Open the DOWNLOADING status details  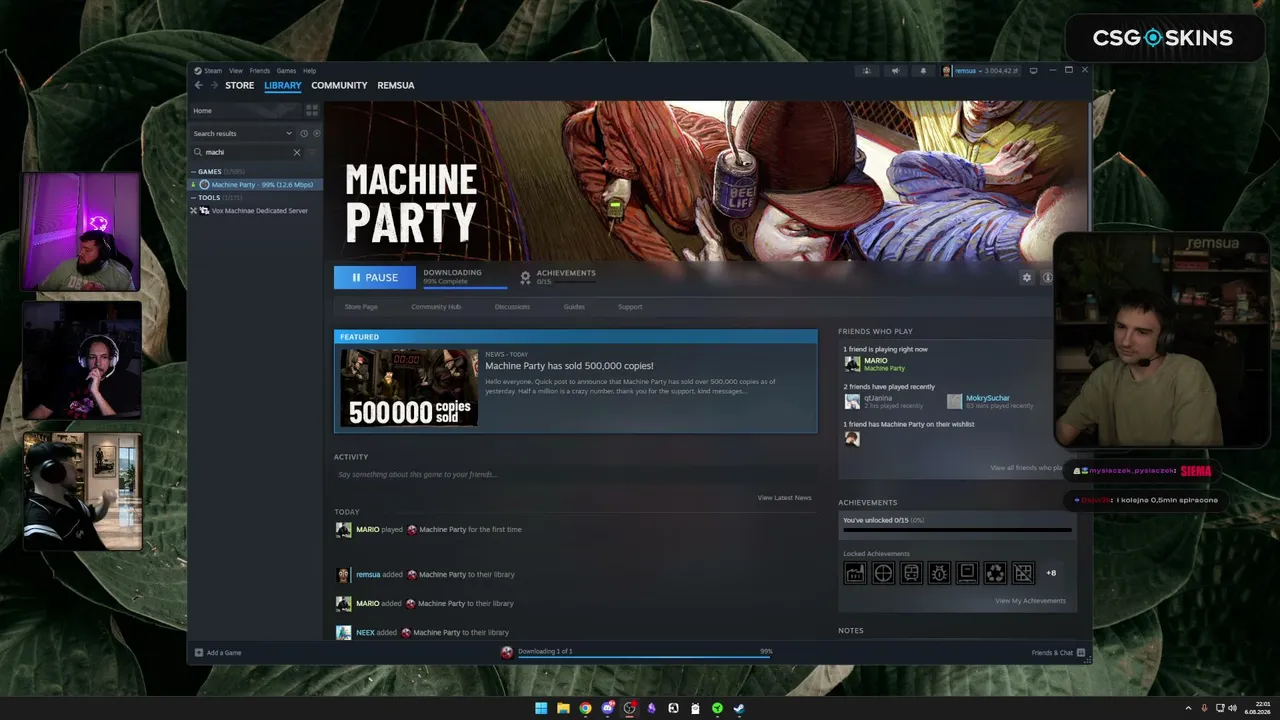tap(464, 277)
